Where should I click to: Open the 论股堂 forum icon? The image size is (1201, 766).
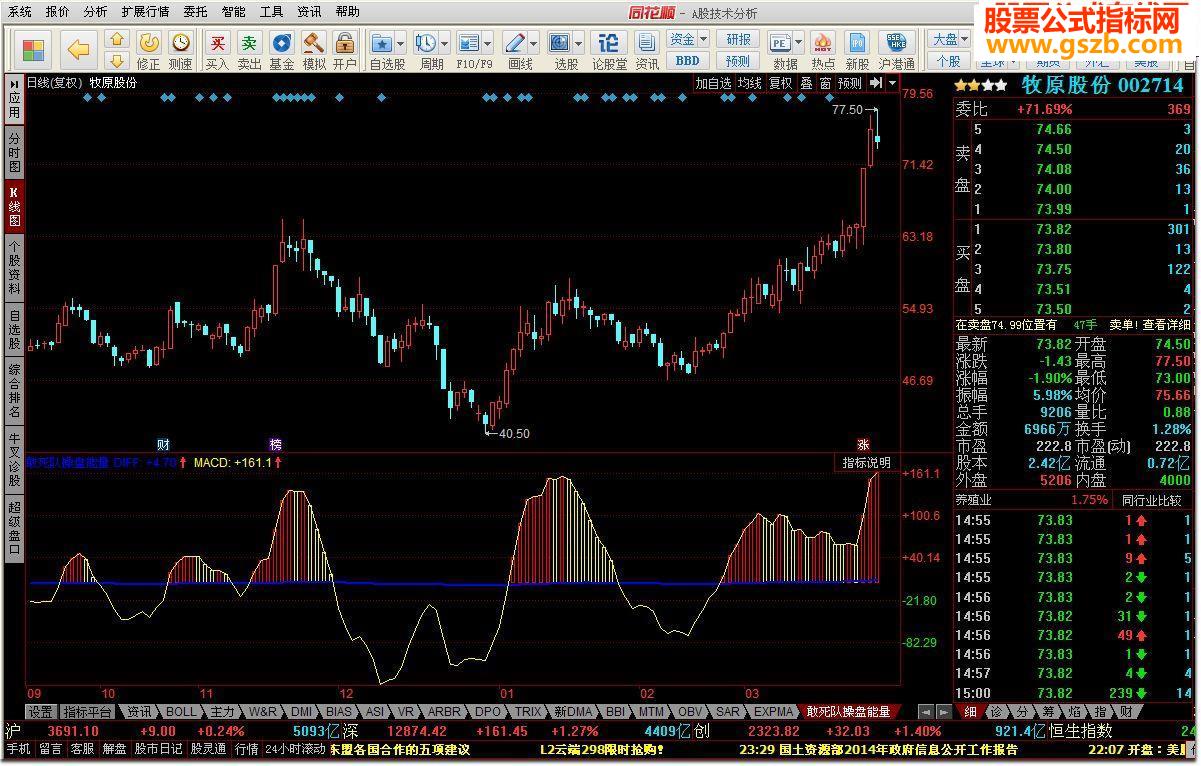(x=609, y=50)
